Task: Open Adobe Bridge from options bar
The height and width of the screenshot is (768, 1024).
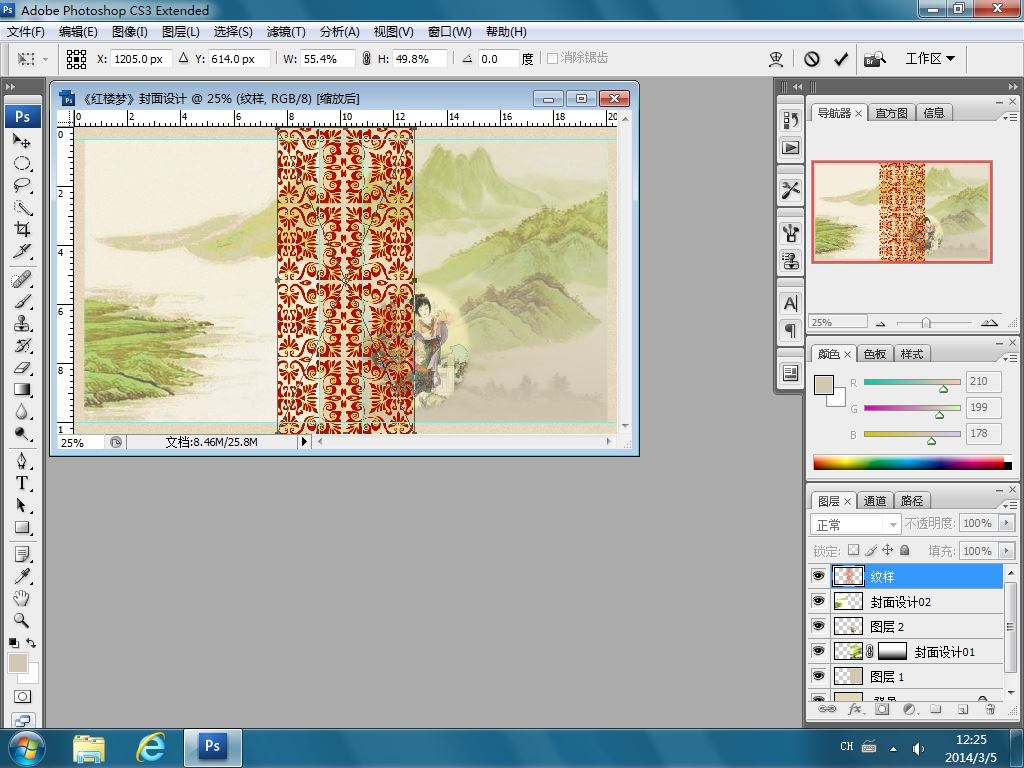Action: coord(874,59)
